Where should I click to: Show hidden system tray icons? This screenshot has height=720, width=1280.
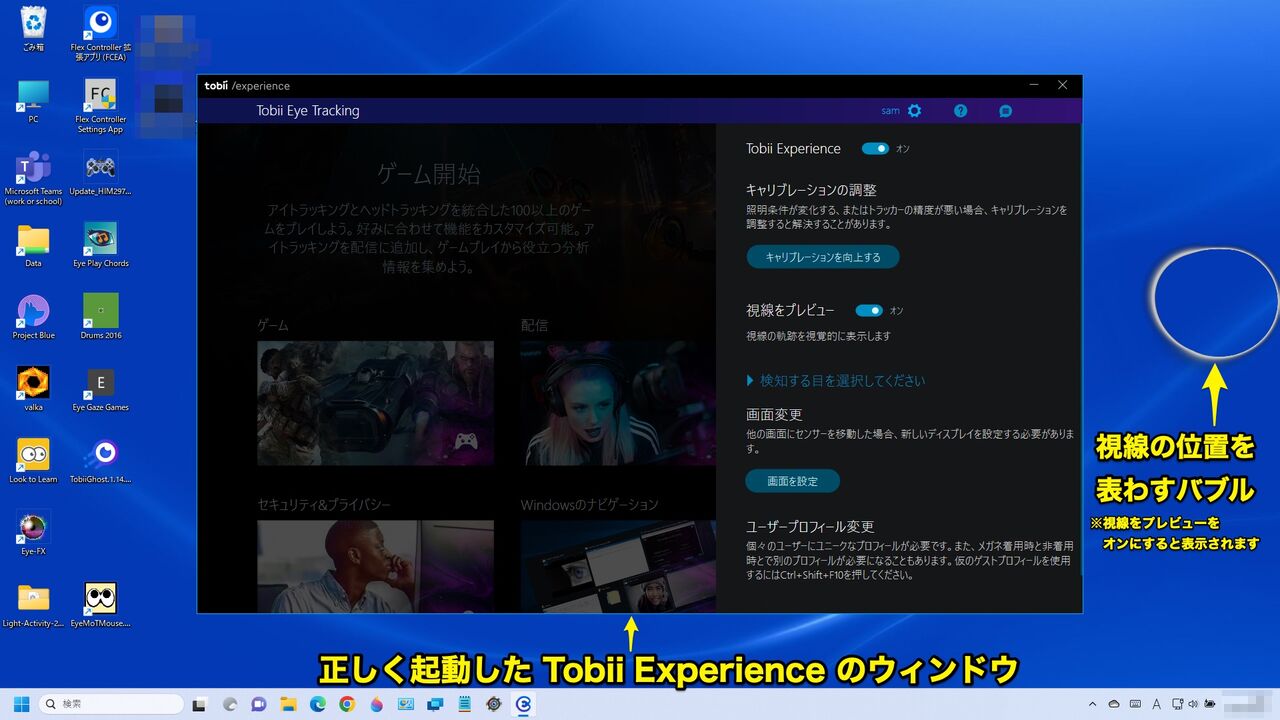click(1092, 704)
